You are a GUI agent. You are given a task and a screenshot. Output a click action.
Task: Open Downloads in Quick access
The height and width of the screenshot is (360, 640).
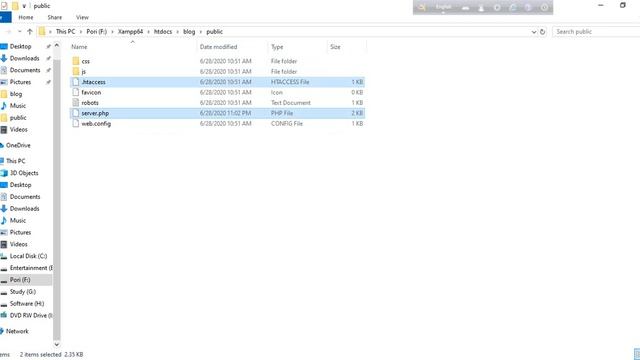coord(24,58)
